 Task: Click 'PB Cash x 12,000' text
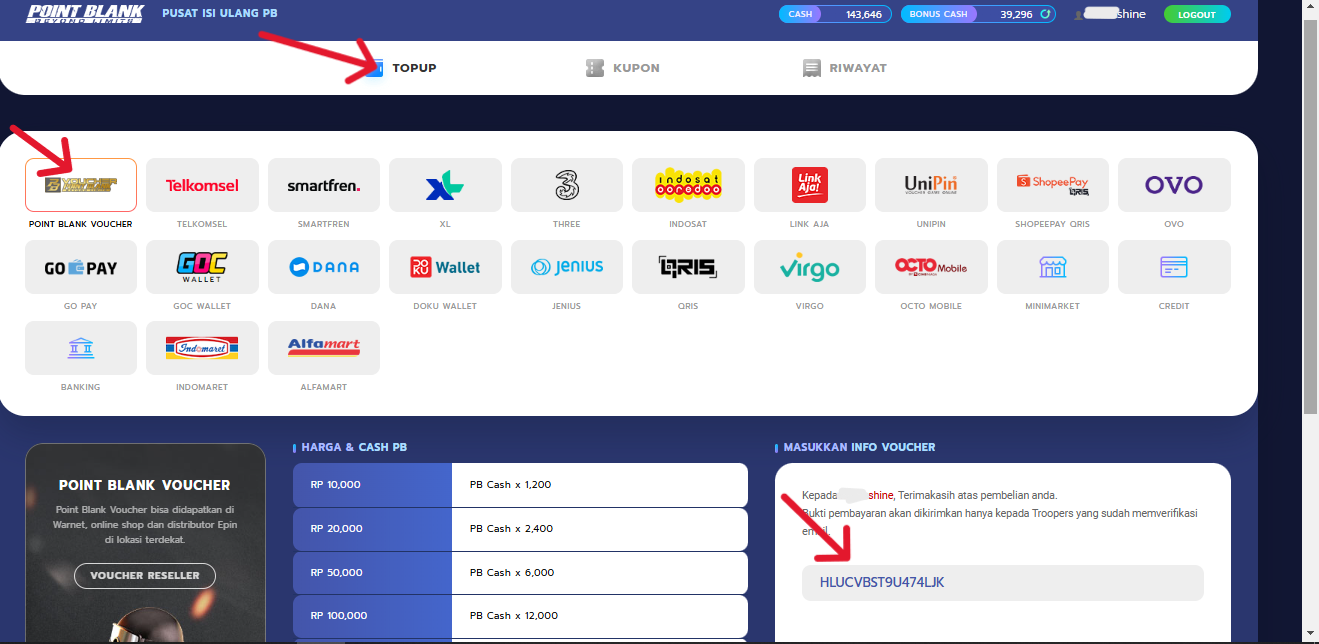click(x=514, y=616)
